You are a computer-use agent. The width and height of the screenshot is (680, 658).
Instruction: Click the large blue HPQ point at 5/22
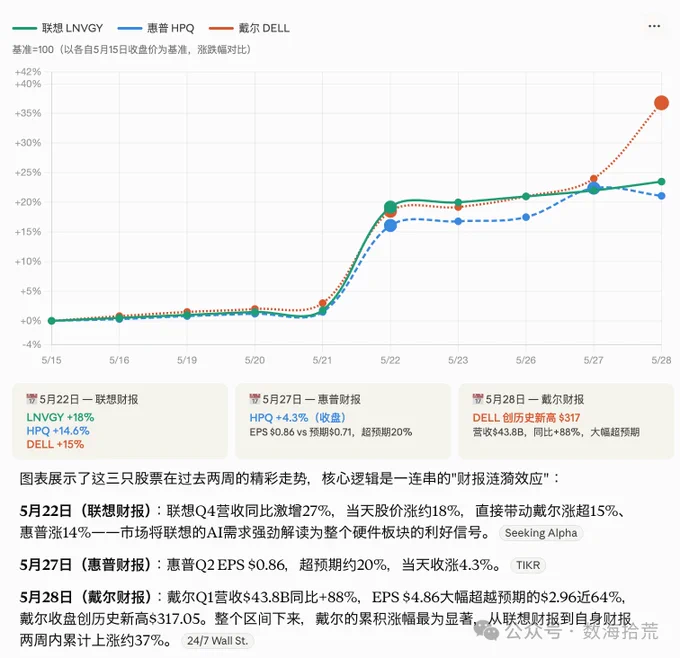[390, 226]
